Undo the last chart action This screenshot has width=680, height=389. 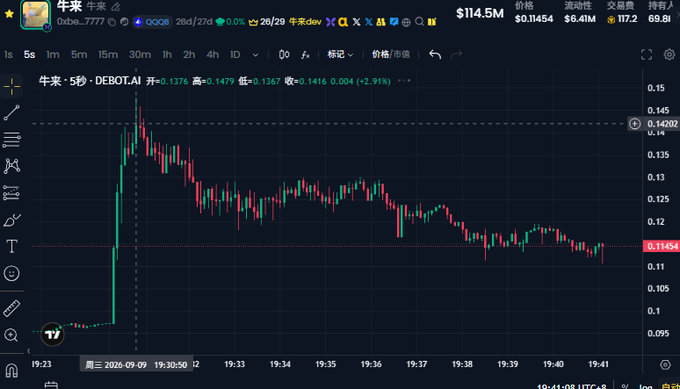pos(435,55)
